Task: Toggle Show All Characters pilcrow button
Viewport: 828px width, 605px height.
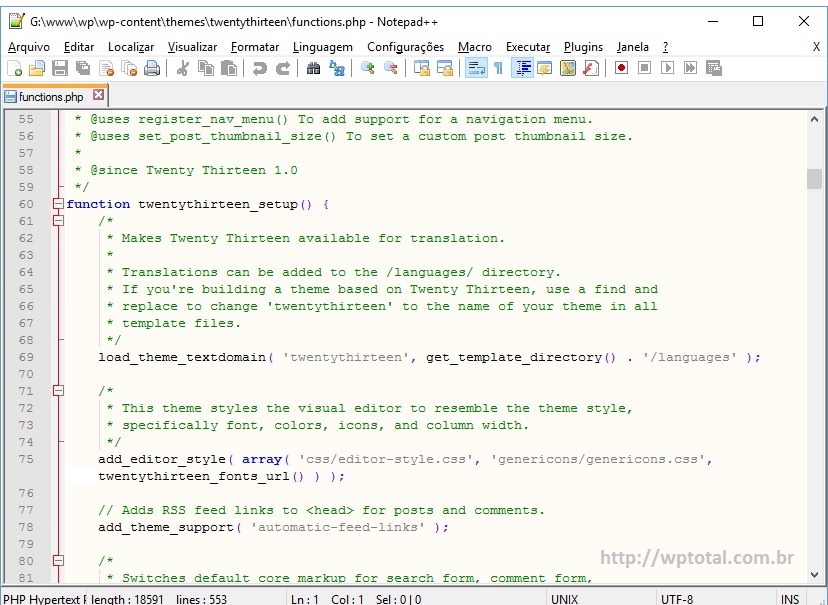Action: [498, 68]
